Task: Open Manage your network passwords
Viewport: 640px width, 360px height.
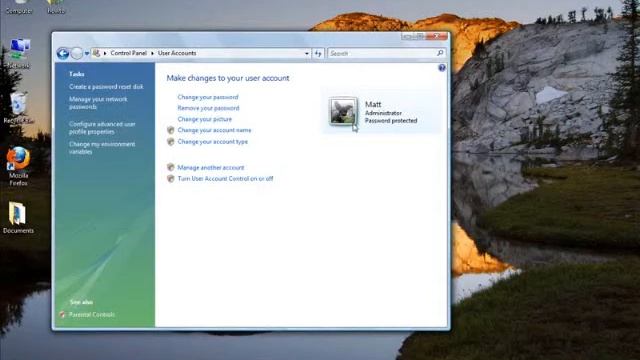Action: click(98, 103)
